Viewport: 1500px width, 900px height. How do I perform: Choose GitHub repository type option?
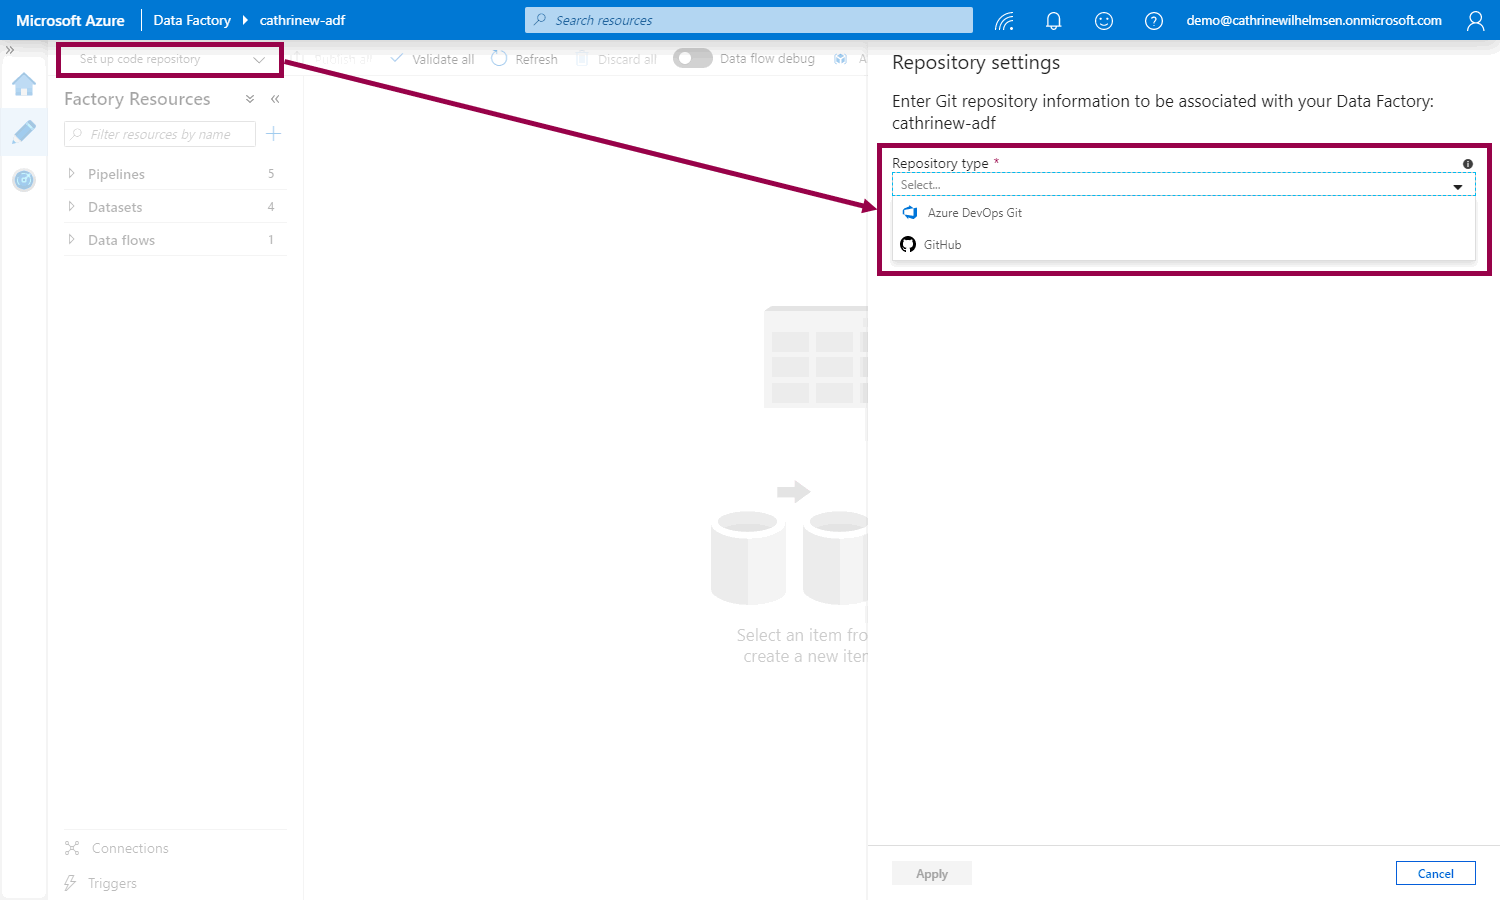coord(942,245)
